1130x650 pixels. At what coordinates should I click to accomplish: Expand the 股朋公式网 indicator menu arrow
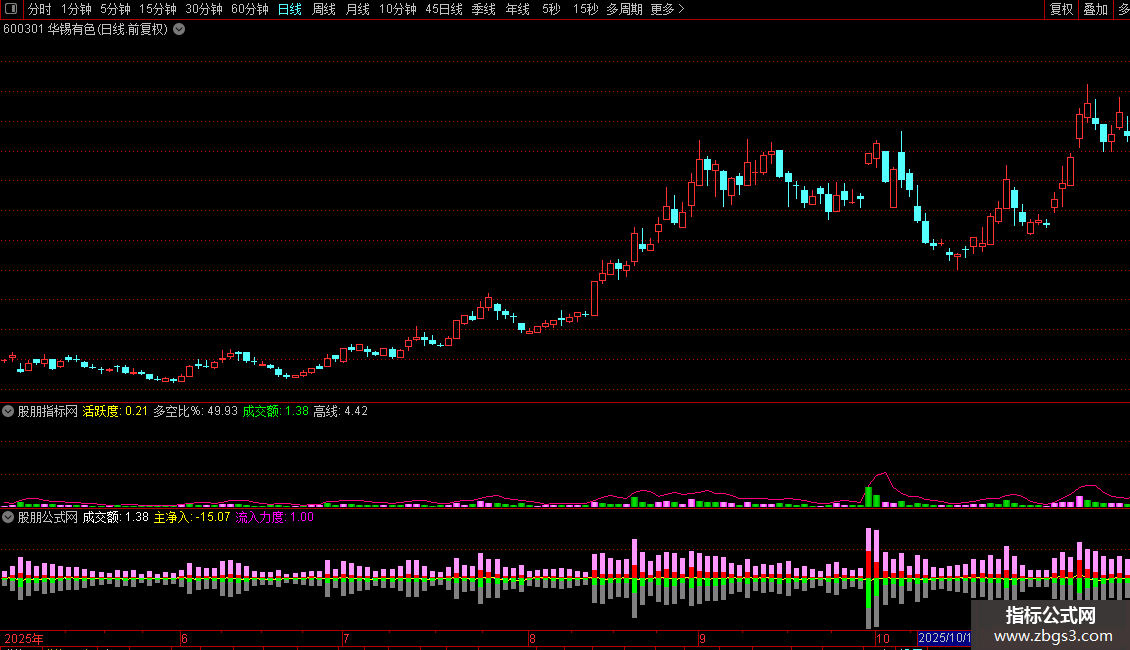coord(8,517)
